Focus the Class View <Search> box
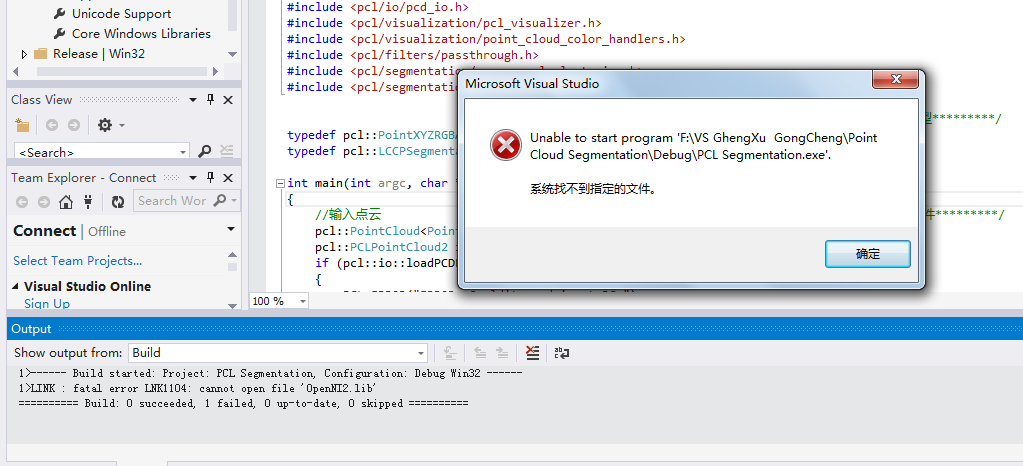Screen dimensions: 1023x466 pyautogui.click(x=96, y=151)
